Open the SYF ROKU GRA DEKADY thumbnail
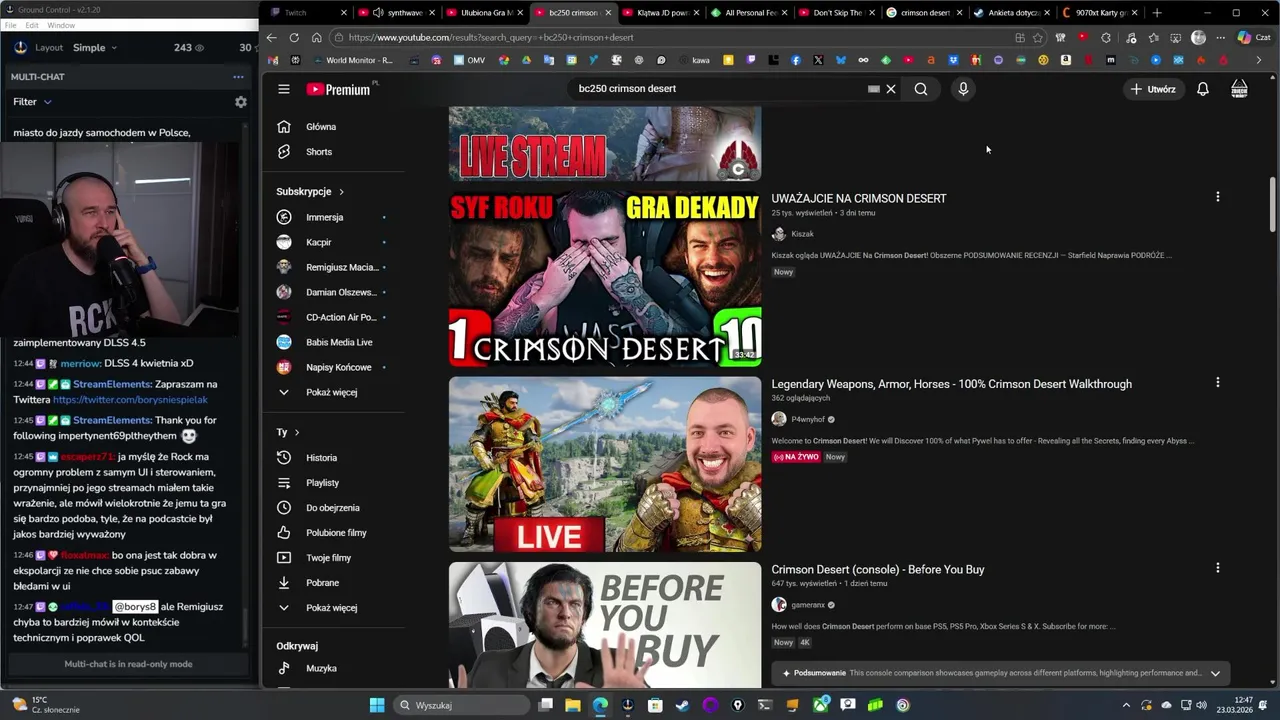Screen dimensions: 1280x720 [605, 278]
